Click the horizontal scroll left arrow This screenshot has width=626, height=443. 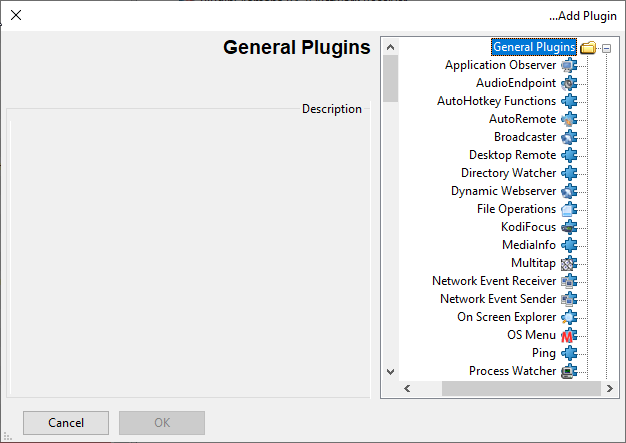pos(407,389)
